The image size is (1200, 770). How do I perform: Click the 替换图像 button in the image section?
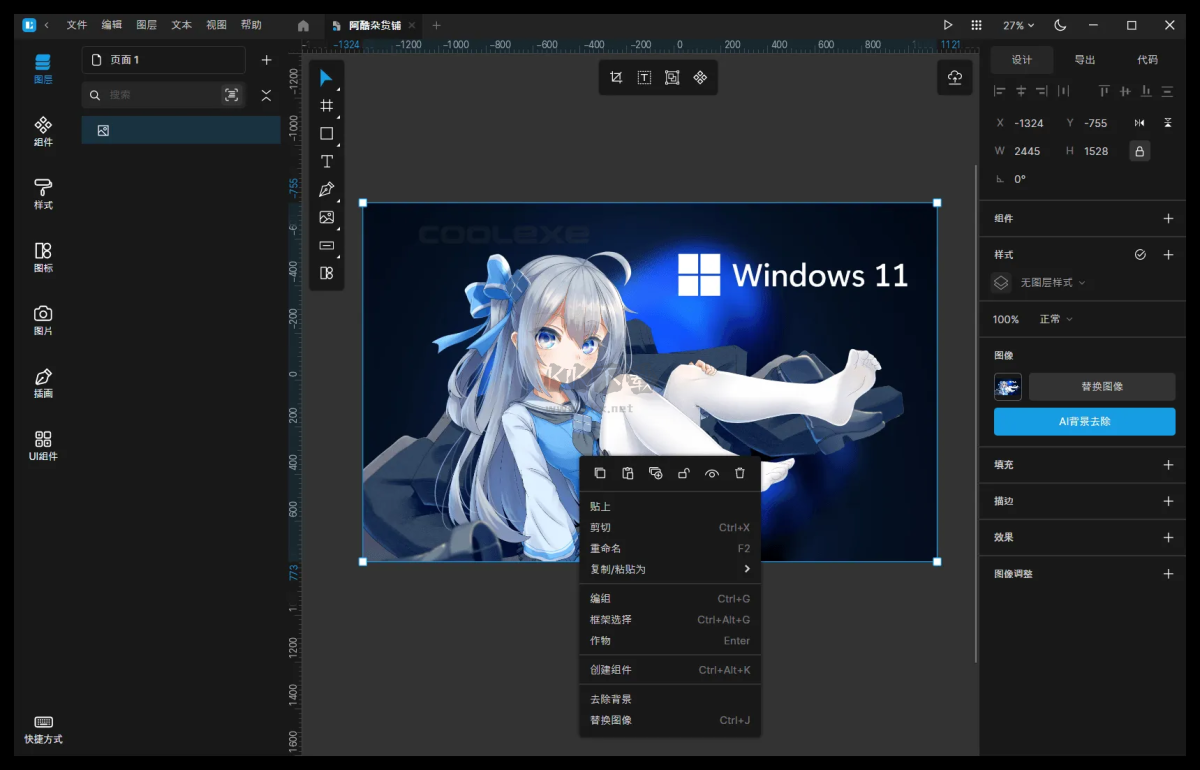click(1102, 387)
